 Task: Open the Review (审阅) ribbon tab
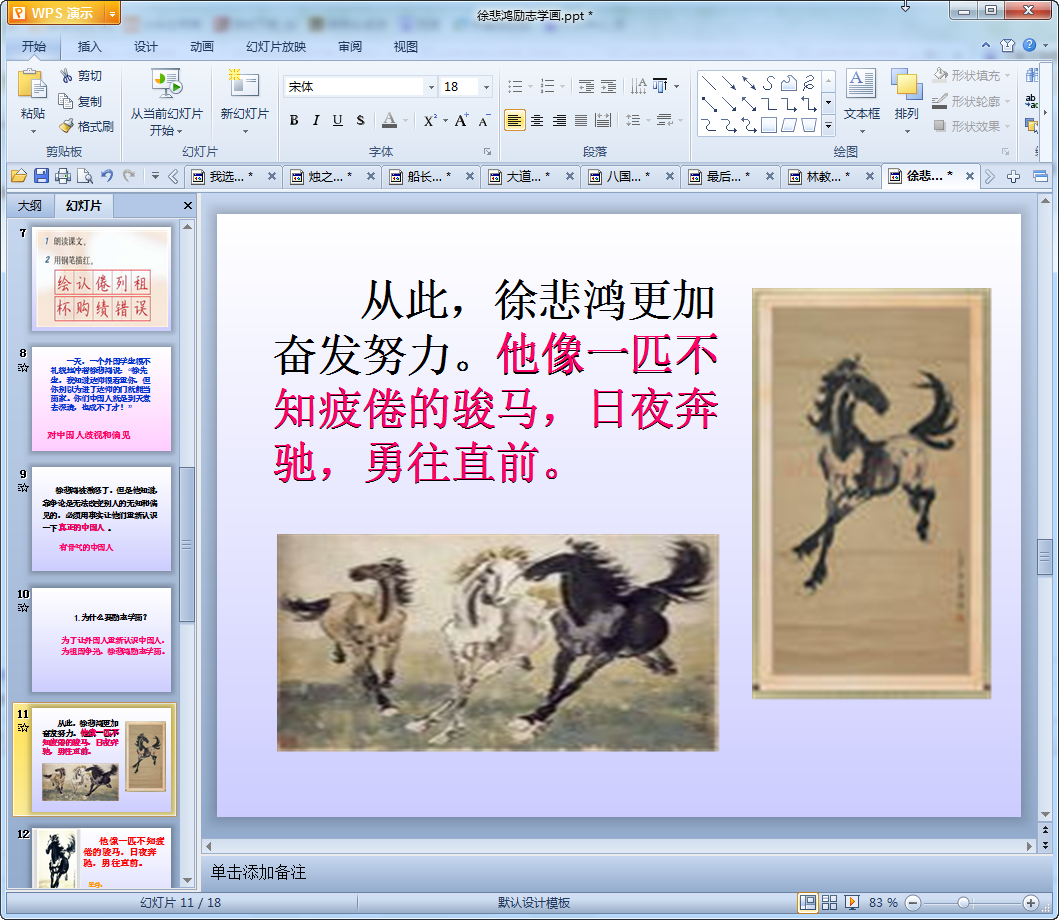pyautogui.click(x=350, y=46)
